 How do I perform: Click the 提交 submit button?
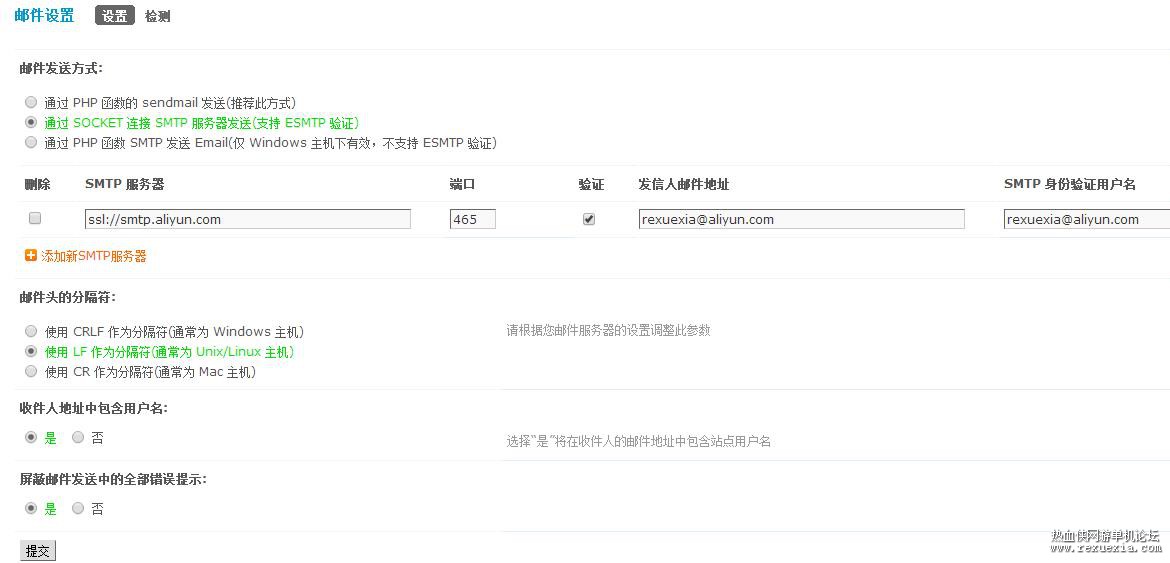[x=37, y=551]
